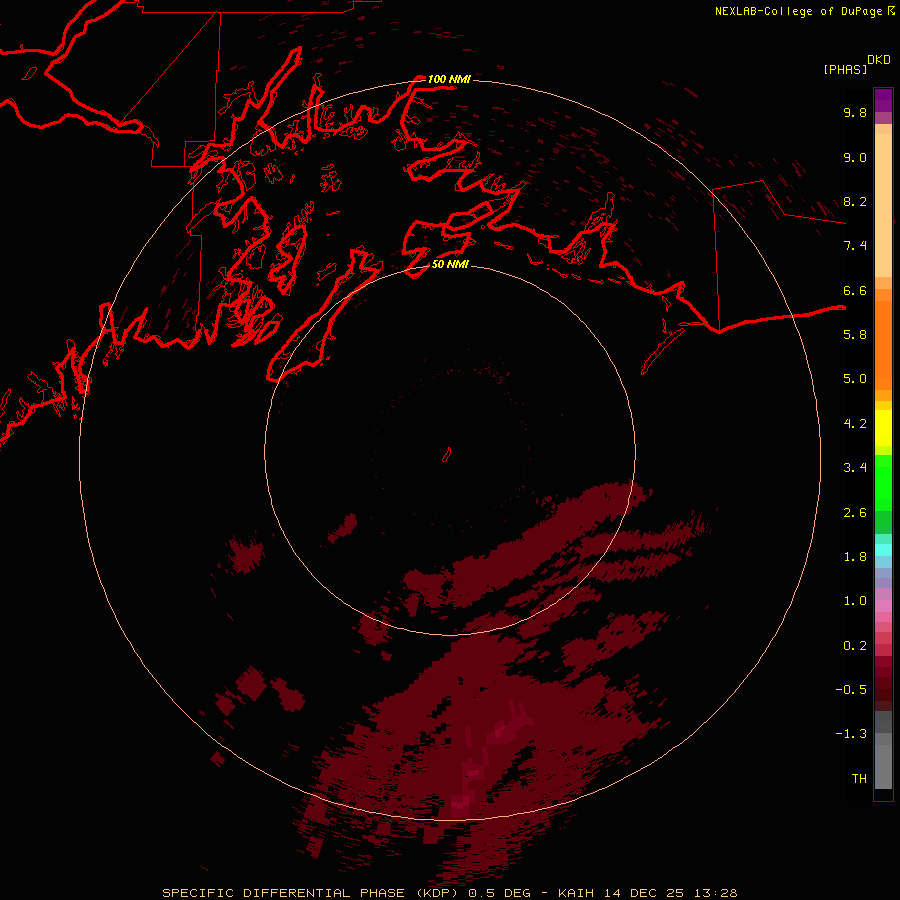
Task: Click the 14 DEC 25 date in caption
Action: click(x=646, y=893)
